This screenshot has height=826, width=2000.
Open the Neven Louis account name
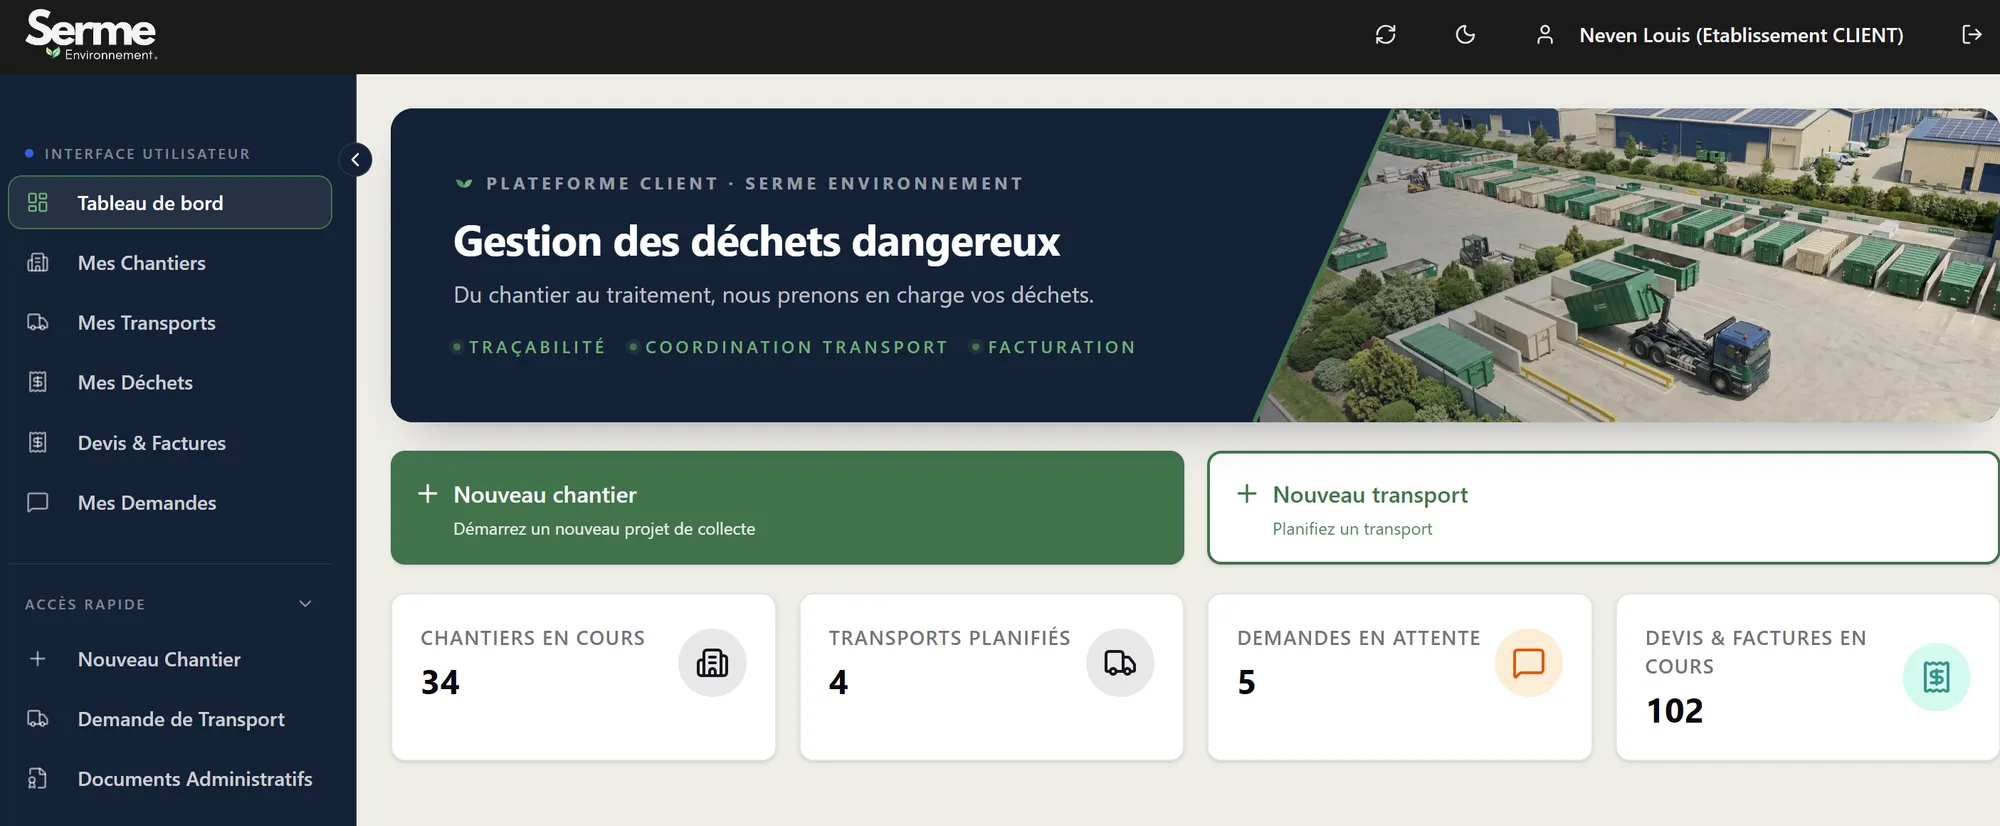[1741, 35]
